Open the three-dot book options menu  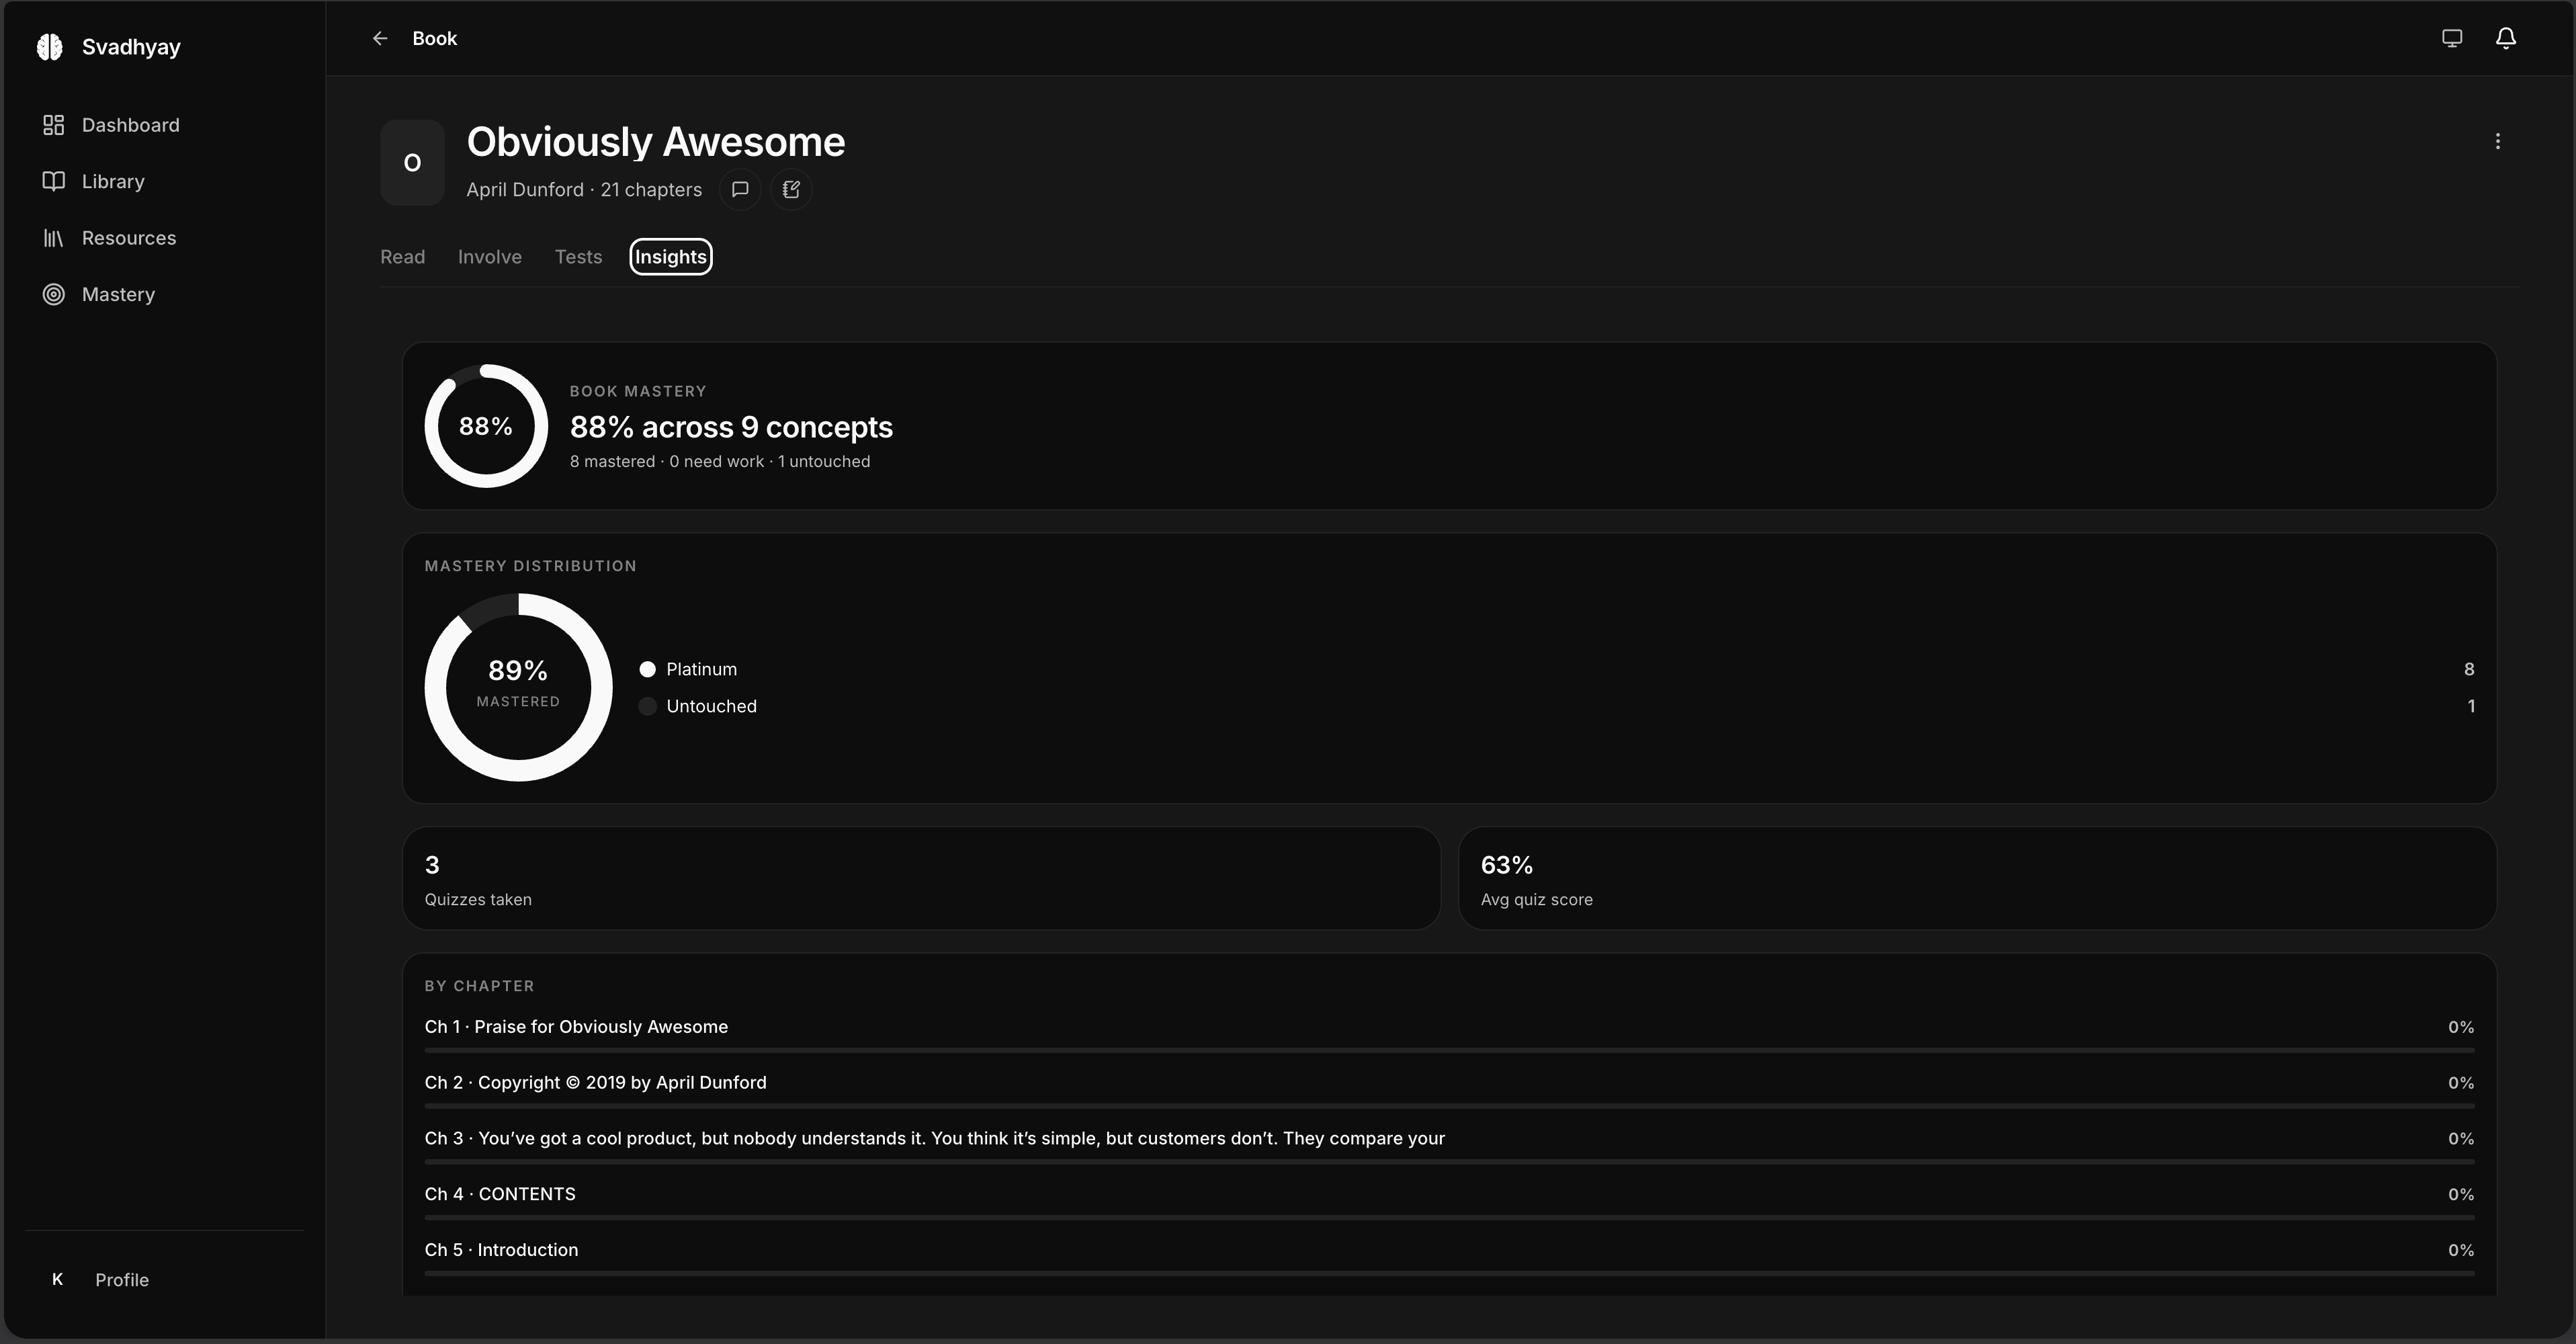2498,141
